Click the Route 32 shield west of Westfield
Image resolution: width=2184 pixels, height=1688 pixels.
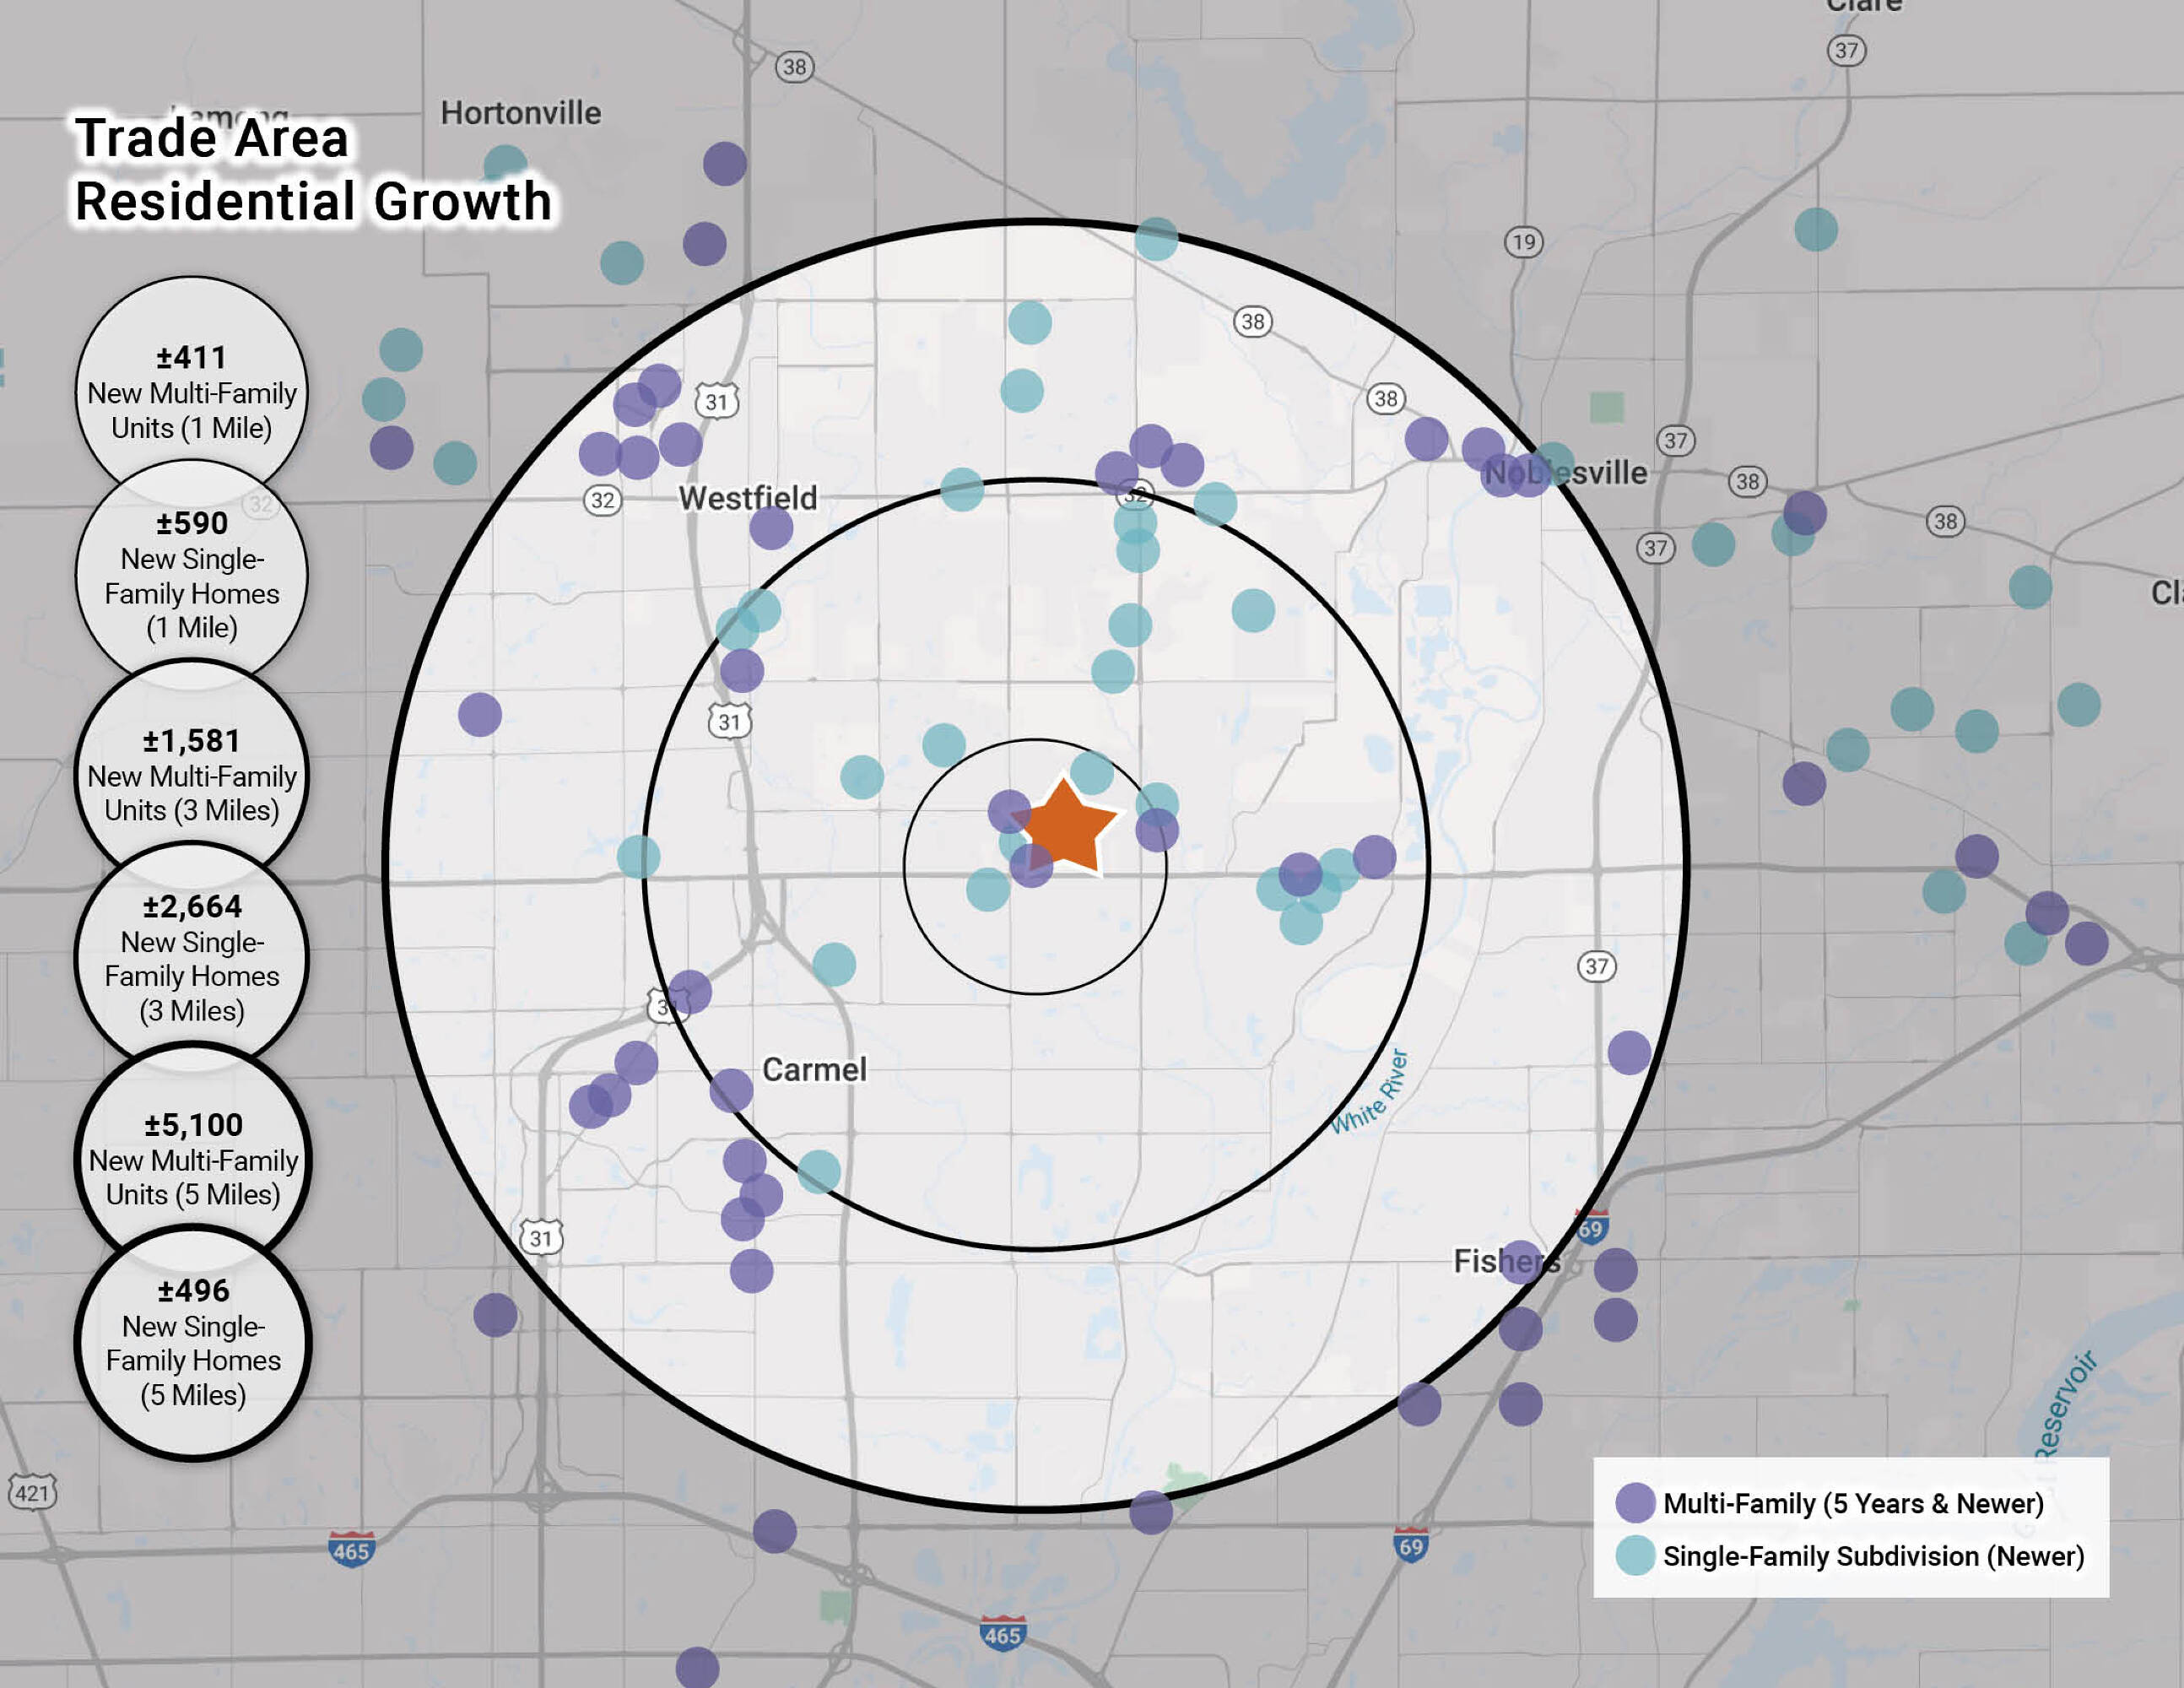(602, 500)
